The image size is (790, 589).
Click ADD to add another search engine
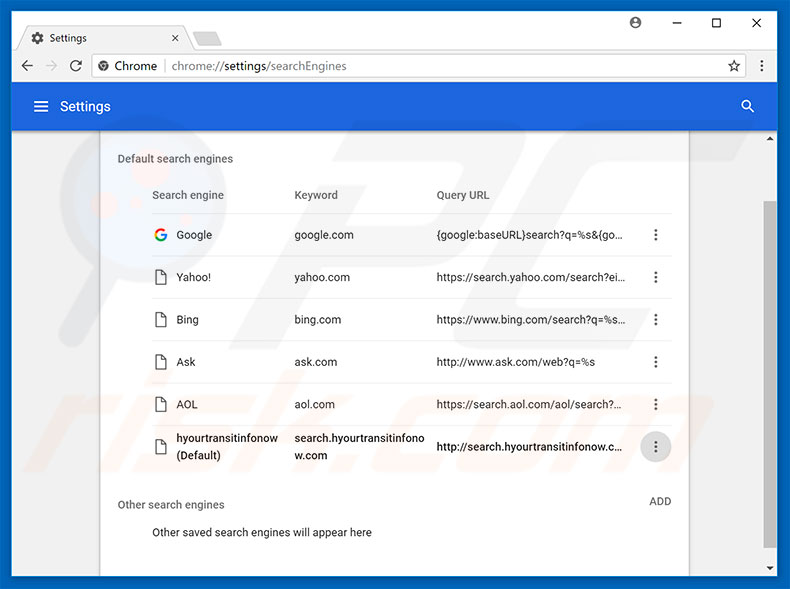click(x=660, y=502)
